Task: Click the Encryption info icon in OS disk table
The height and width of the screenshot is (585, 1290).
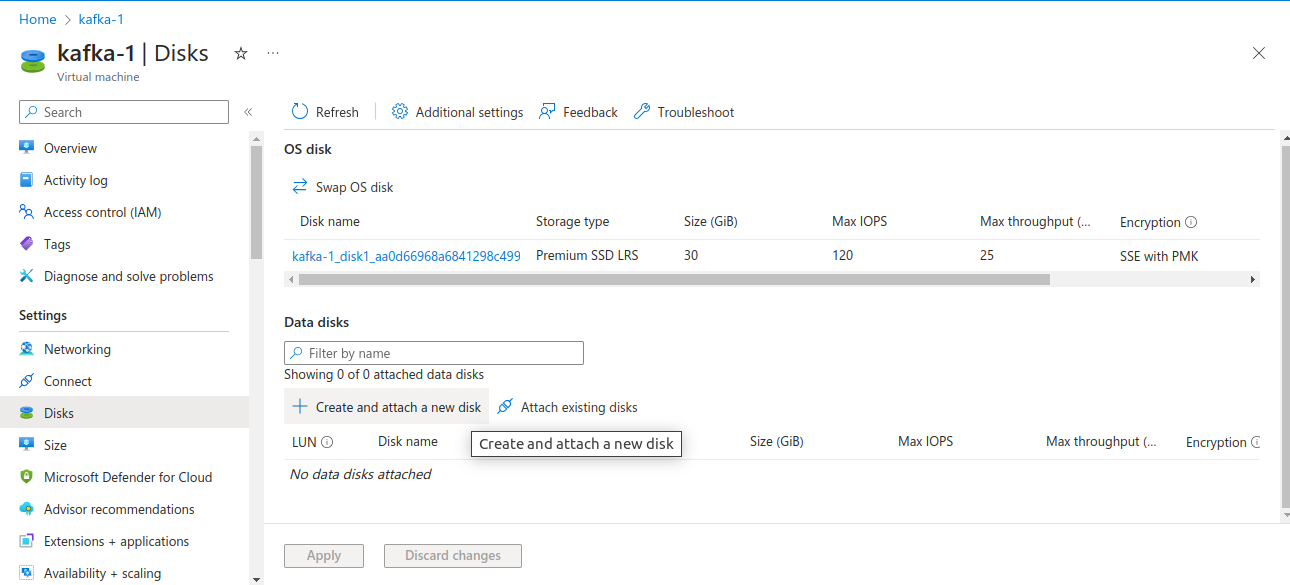Action: [x=1191, y=221]
